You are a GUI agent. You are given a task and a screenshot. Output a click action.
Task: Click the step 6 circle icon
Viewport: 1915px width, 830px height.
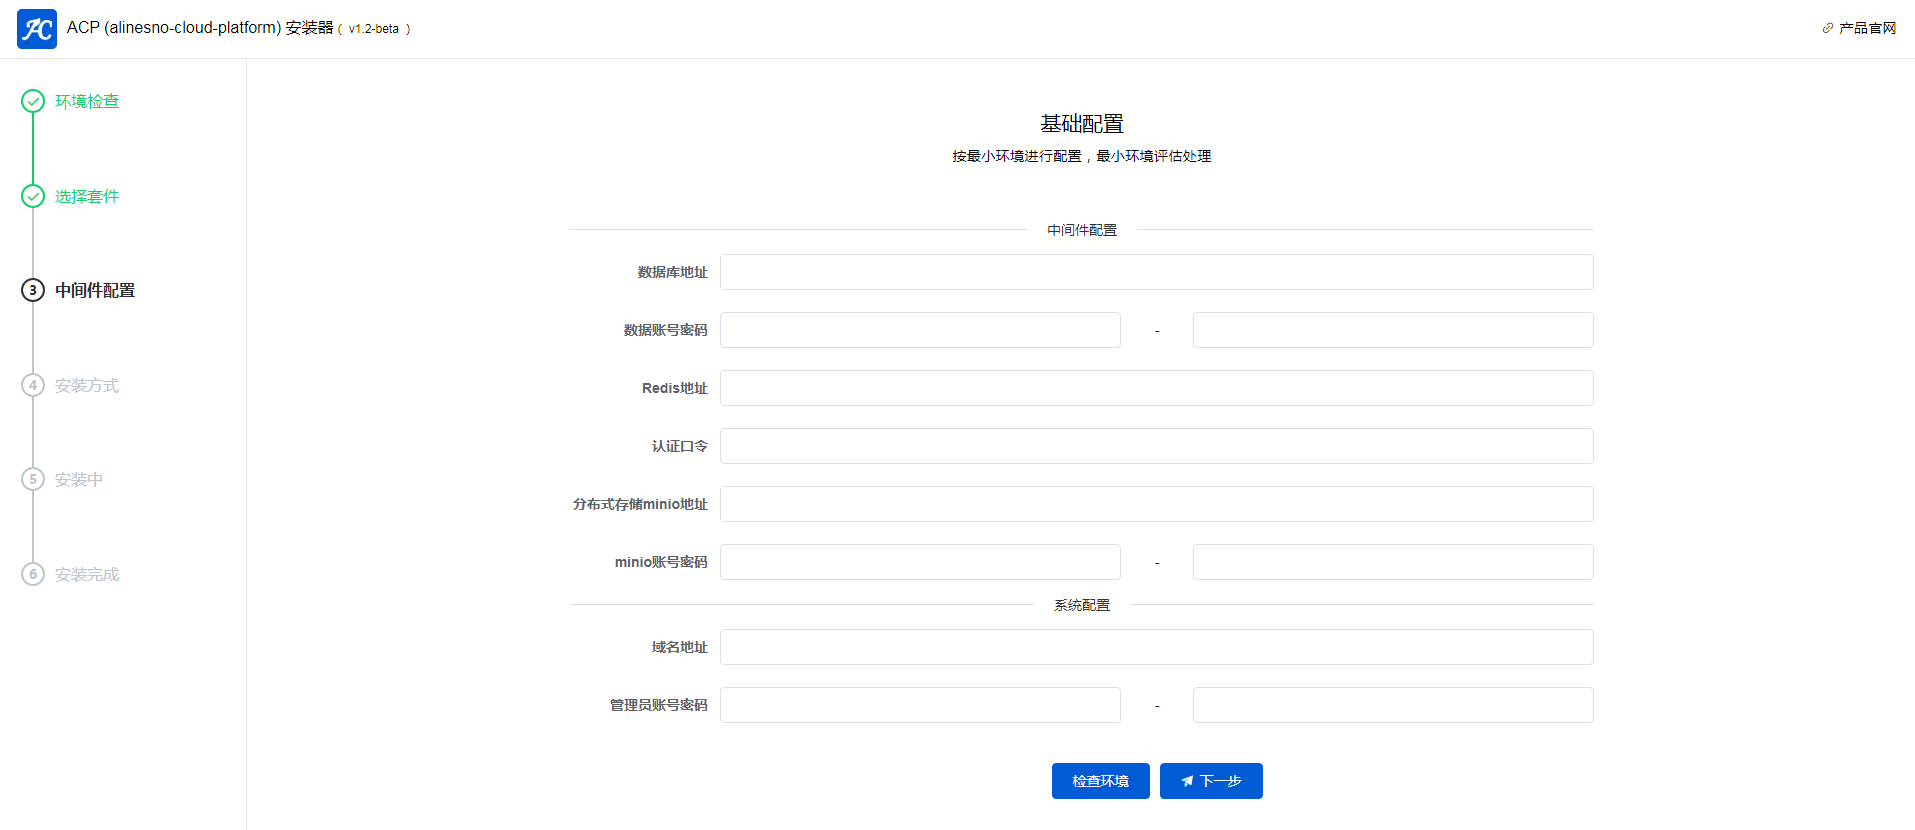(33, 574)
